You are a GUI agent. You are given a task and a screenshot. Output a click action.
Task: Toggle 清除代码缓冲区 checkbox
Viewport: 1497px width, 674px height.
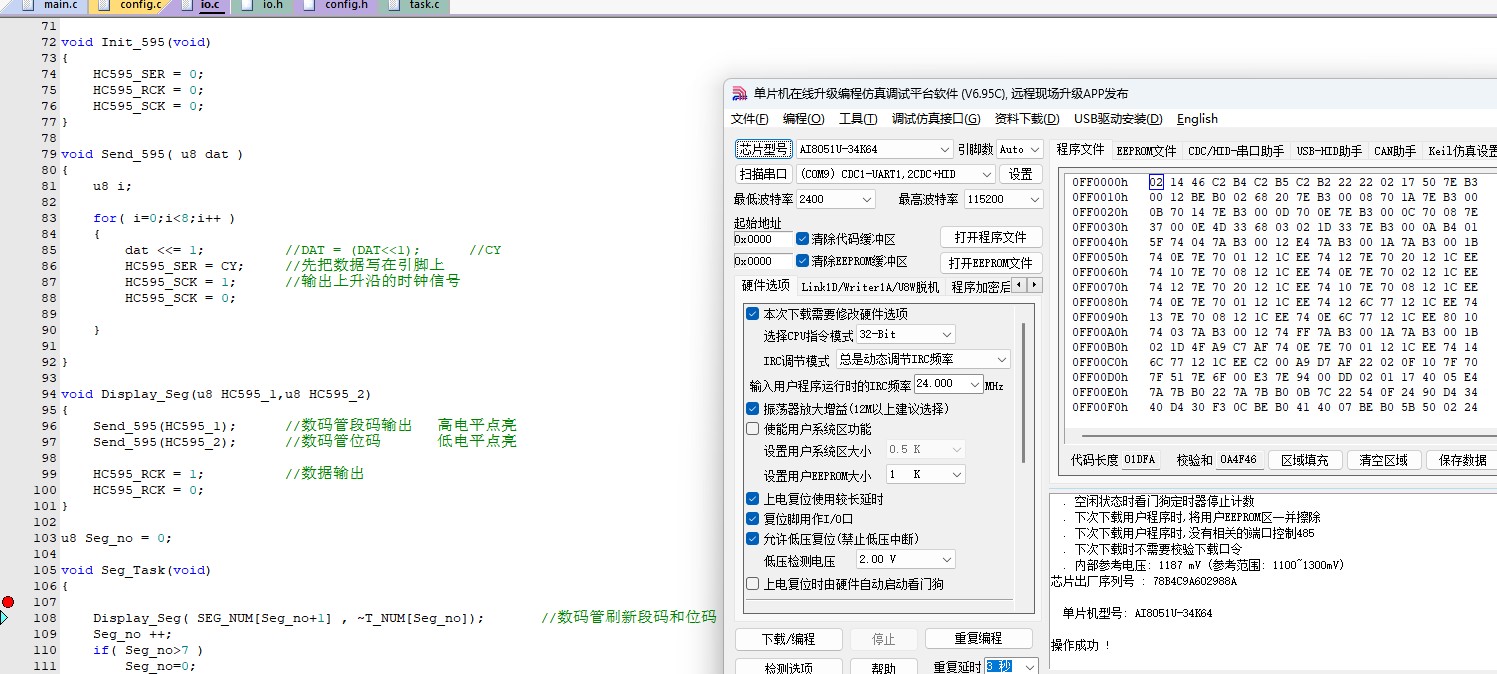pos(803,239)
